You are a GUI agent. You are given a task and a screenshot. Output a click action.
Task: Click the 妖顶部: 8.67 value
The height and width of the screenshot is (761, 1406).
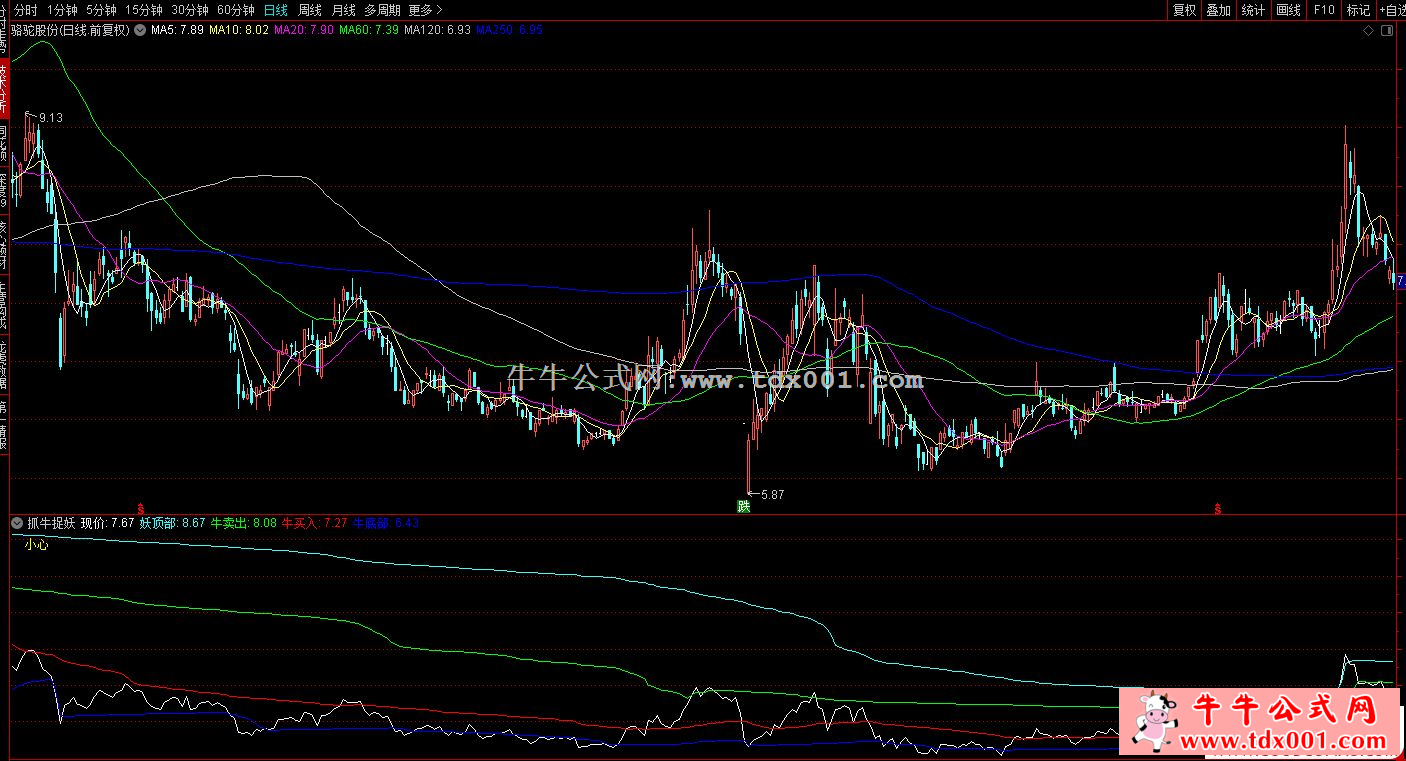click(173, 522)
